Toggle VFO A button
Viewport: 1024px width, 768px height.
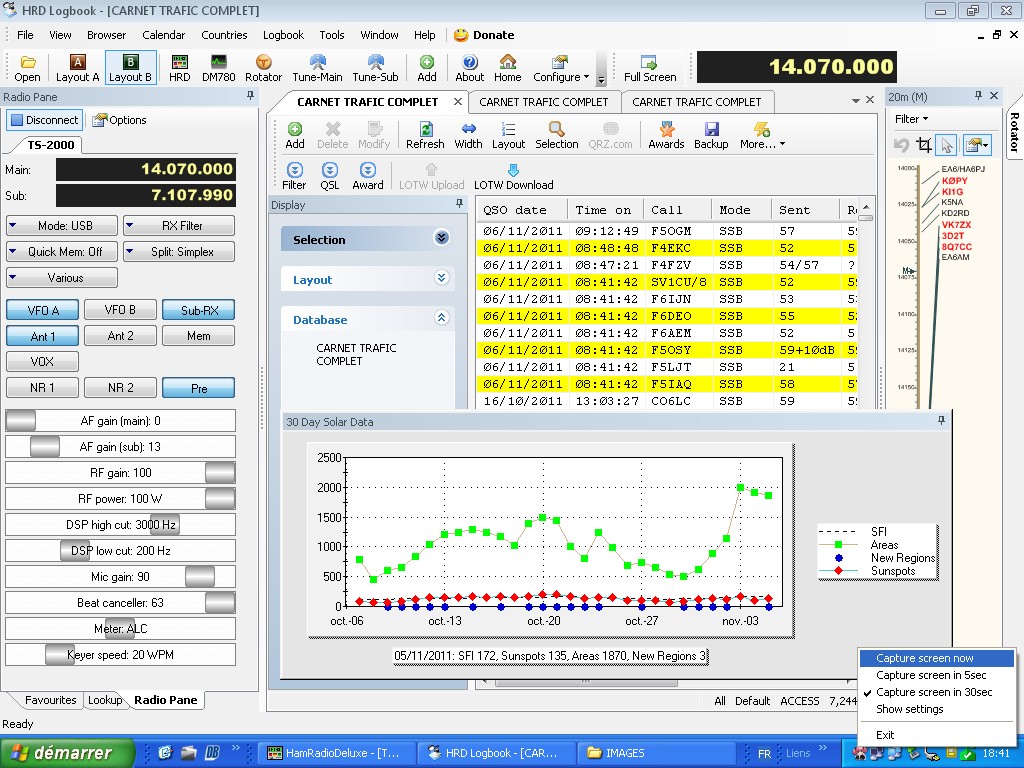point(42,310)
